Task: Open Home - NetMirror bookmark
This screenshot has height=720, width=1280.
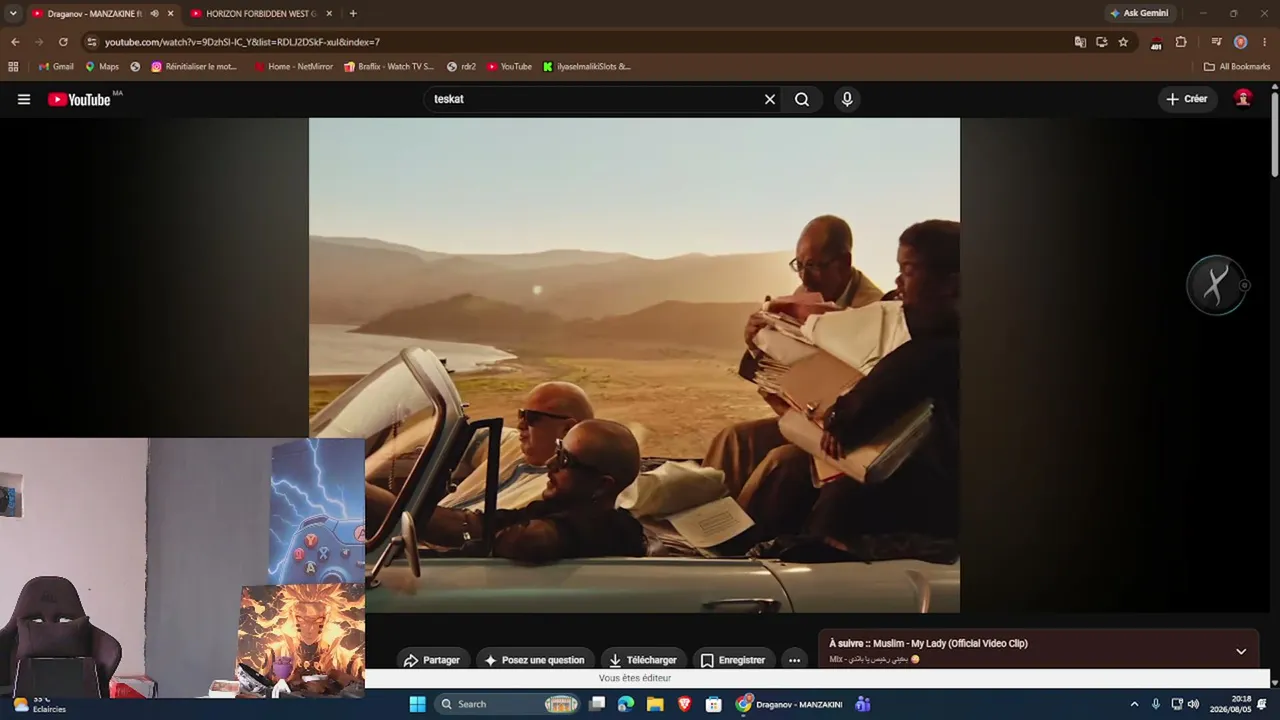Action: click(293, 67)
